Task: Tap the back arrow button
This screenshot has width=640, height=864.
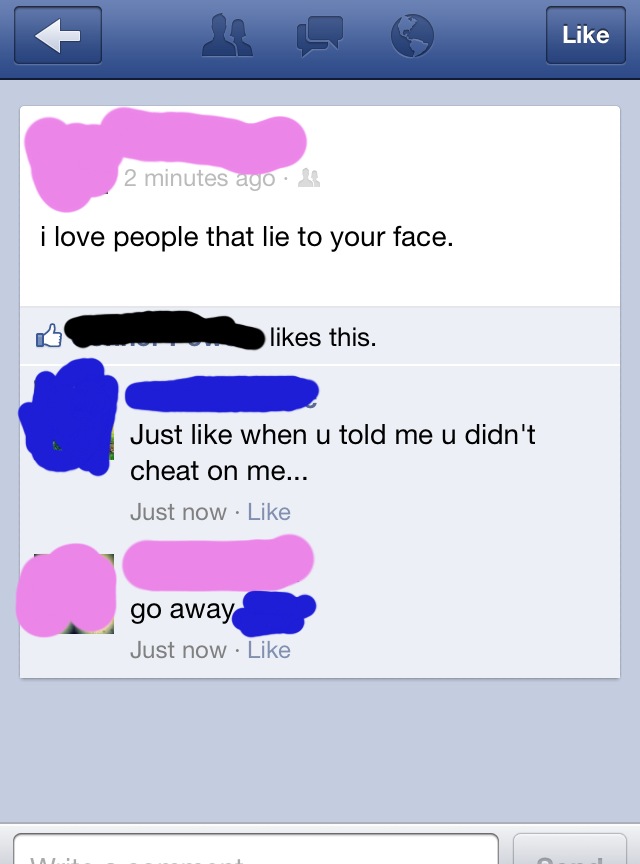Action: (58, 35)
